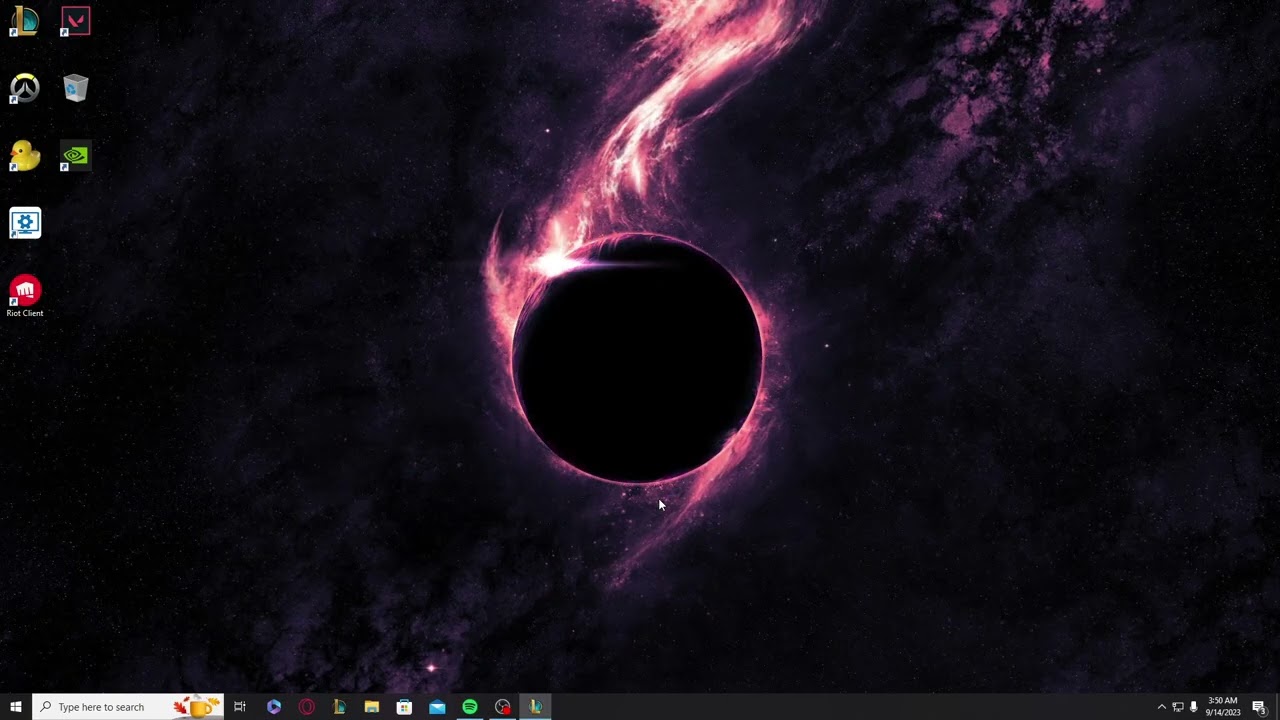Select the Recycle Bin desktop icon
This screenshot has height=720, width=1280.
(75, 88)
